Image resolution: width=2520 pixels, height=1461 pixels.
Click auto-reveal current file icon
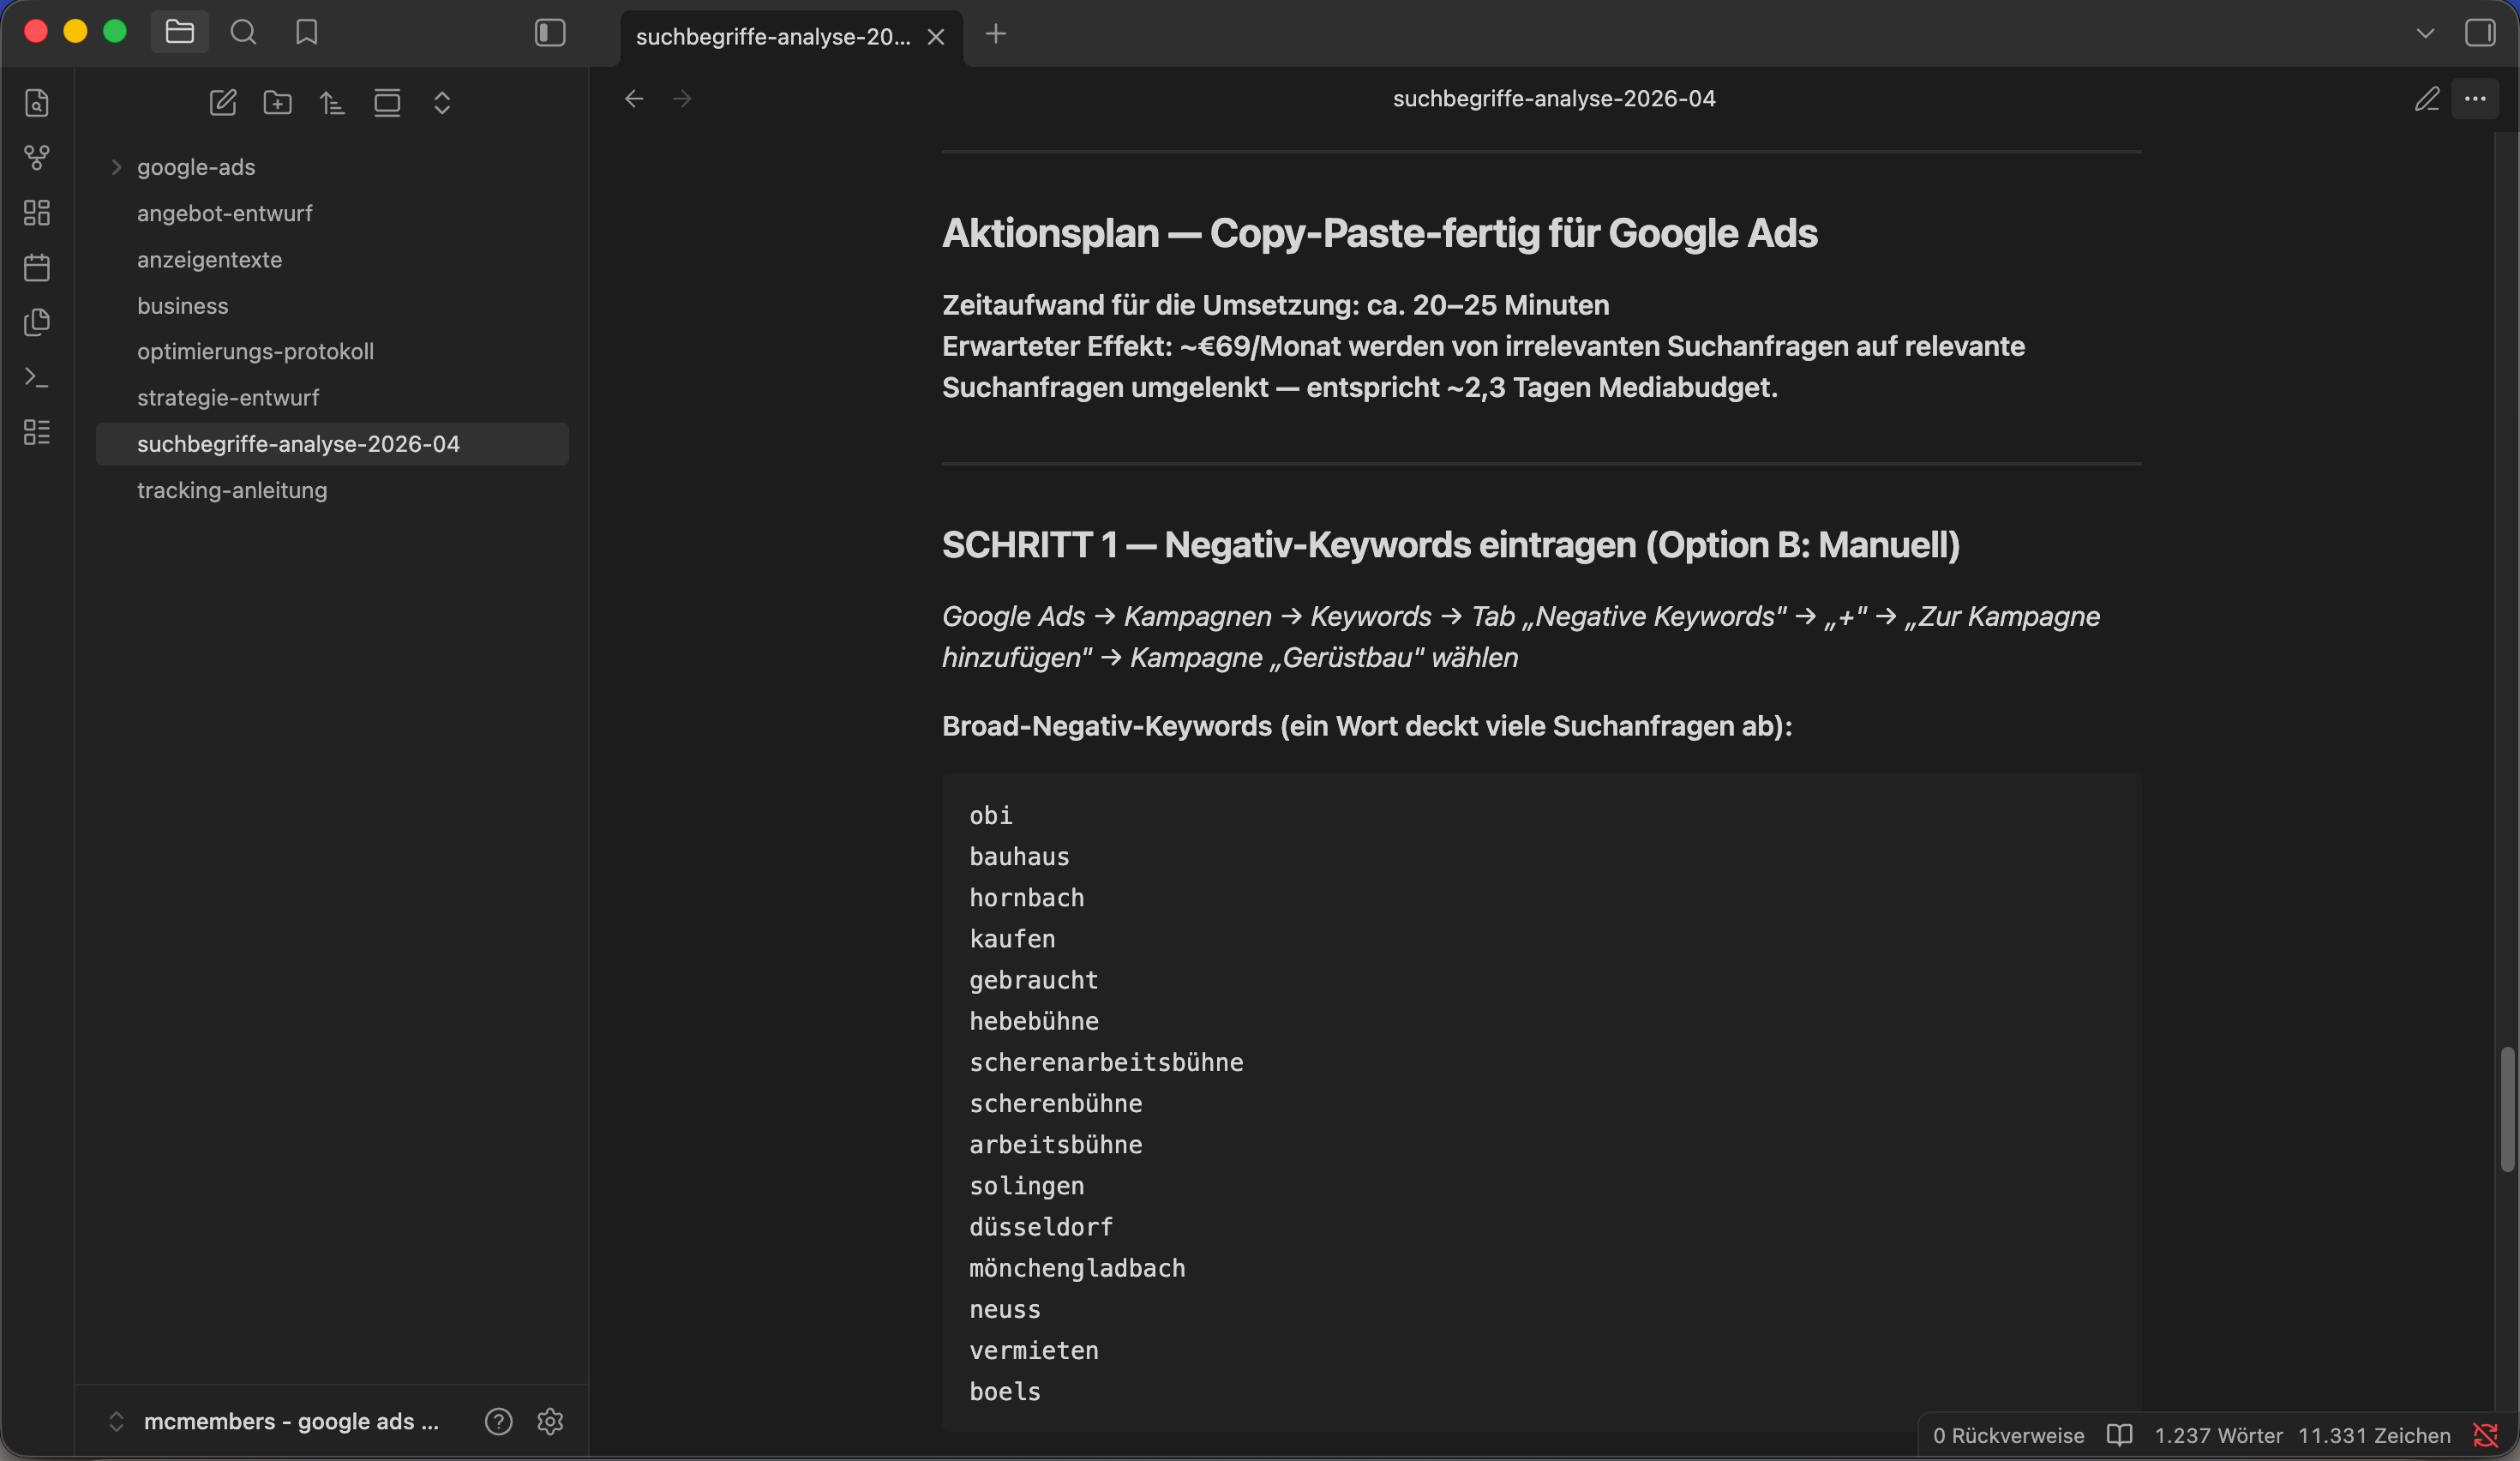click(x=387, y=102)
